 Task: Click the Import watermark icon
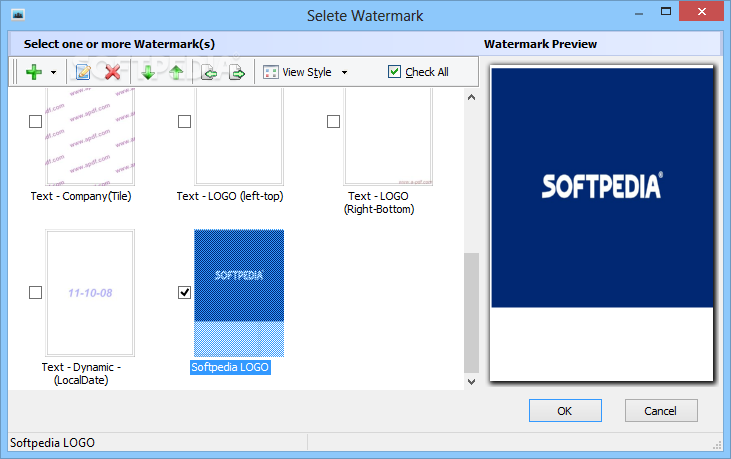208,72
